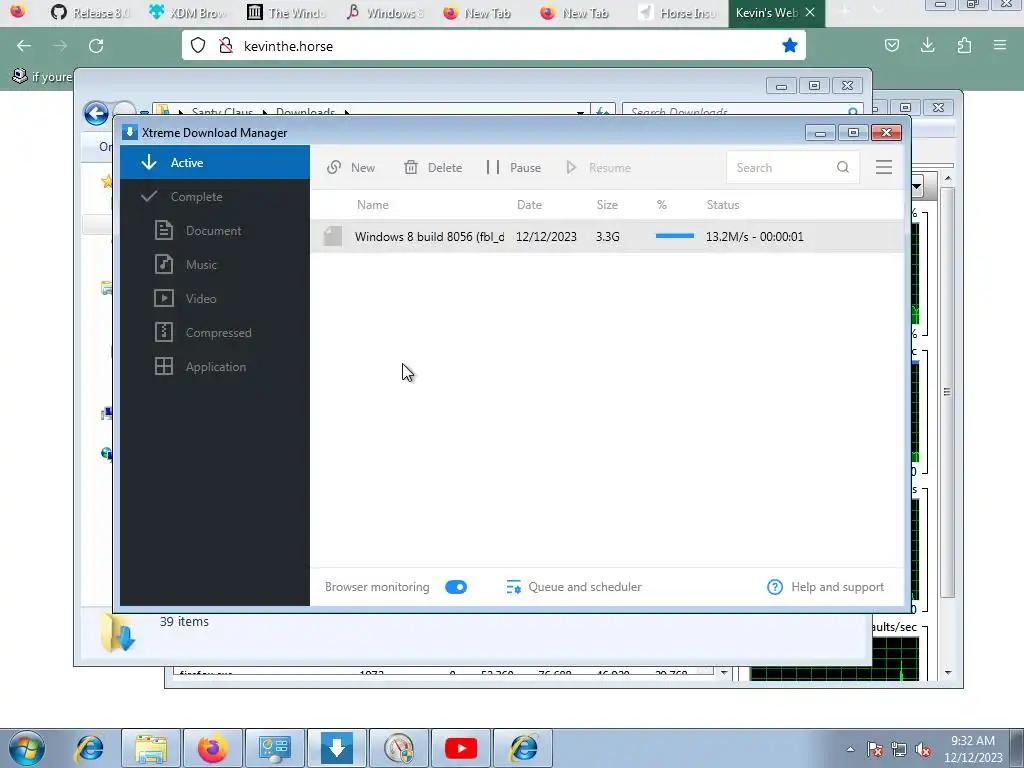Open the Active downloads category

pos(214,163)
